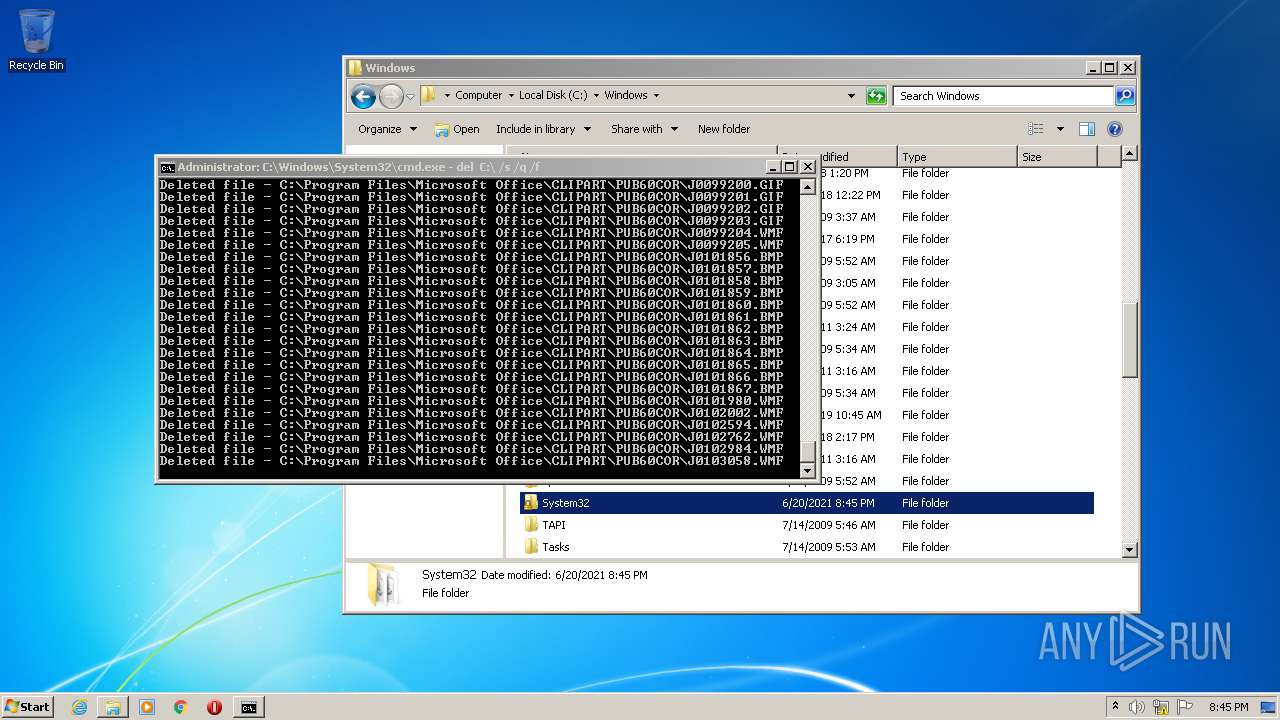The height and width of the screenshot is (720, 1280).
Task: Click the Search Windows input field
Action: (1003, 96)
